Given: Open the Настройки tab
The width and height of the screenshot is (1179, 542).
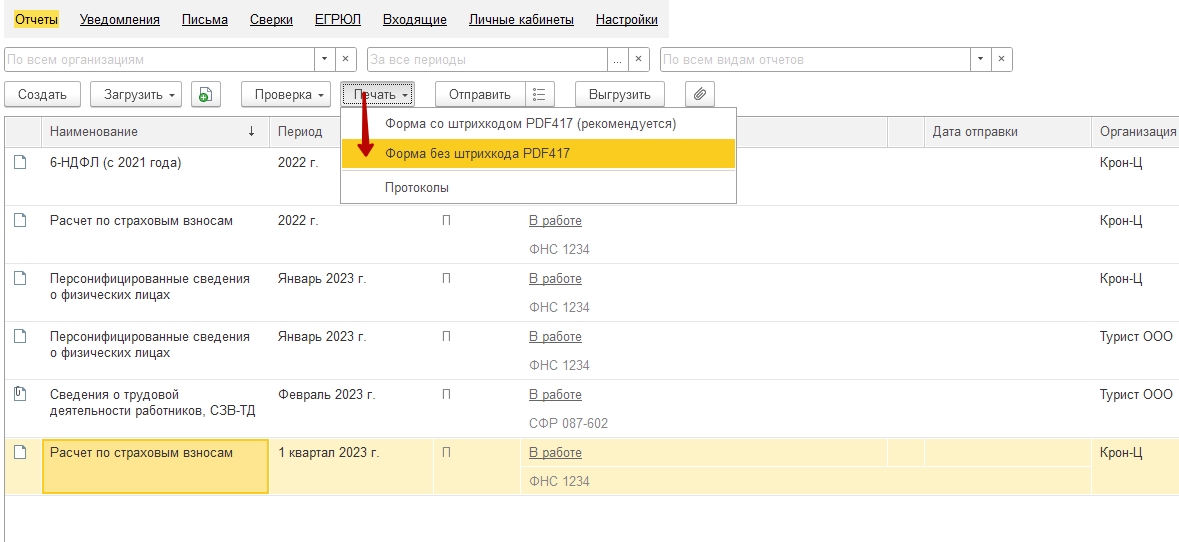Looking at the screenshot, I should pos(626,19).
